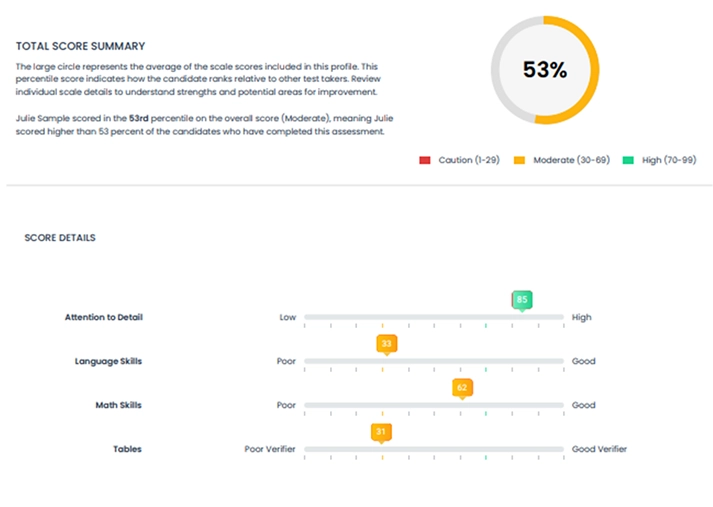Image resolution: width=713 pixels, height=507 pixels.
Task: Click the 53% donut chart
Action: tap(545, 70)
